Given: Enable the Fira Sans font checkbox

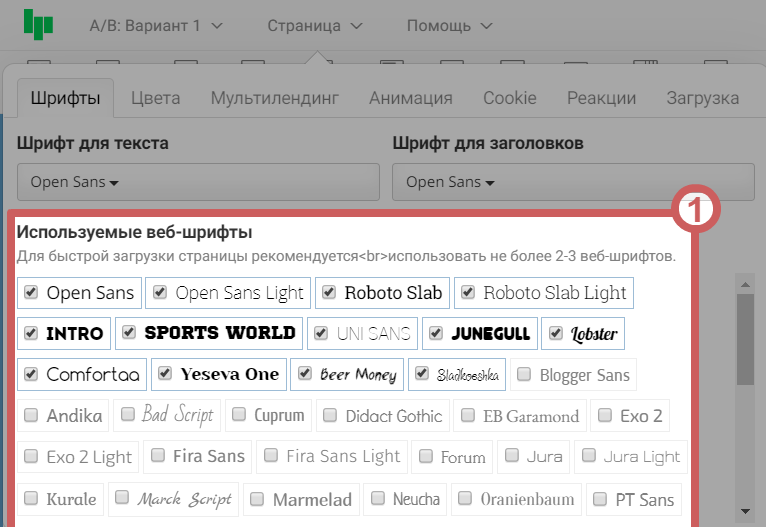Looking at the screenshot, I should (x=158, y=456).
